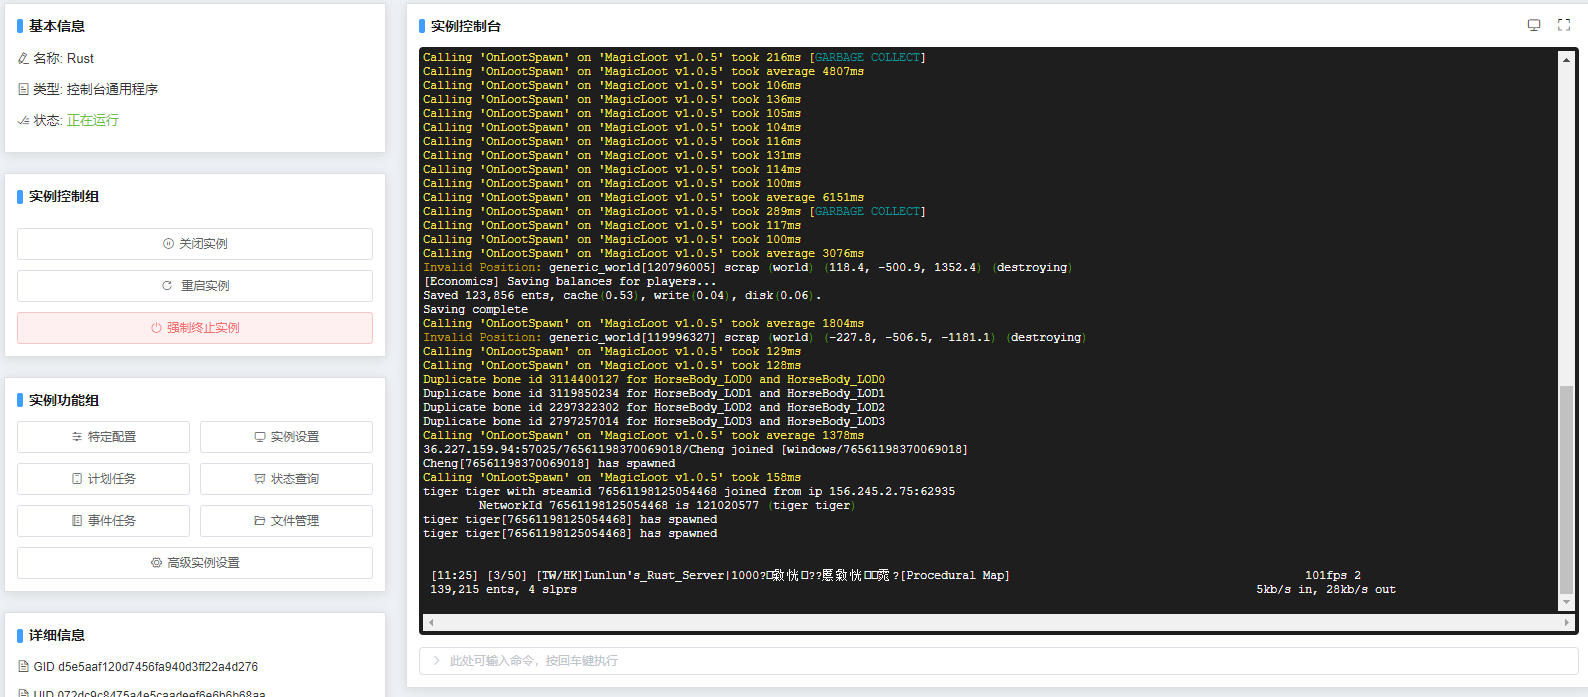
Task: Click the prompt chevron in command input
Action: tap(436, 661)
